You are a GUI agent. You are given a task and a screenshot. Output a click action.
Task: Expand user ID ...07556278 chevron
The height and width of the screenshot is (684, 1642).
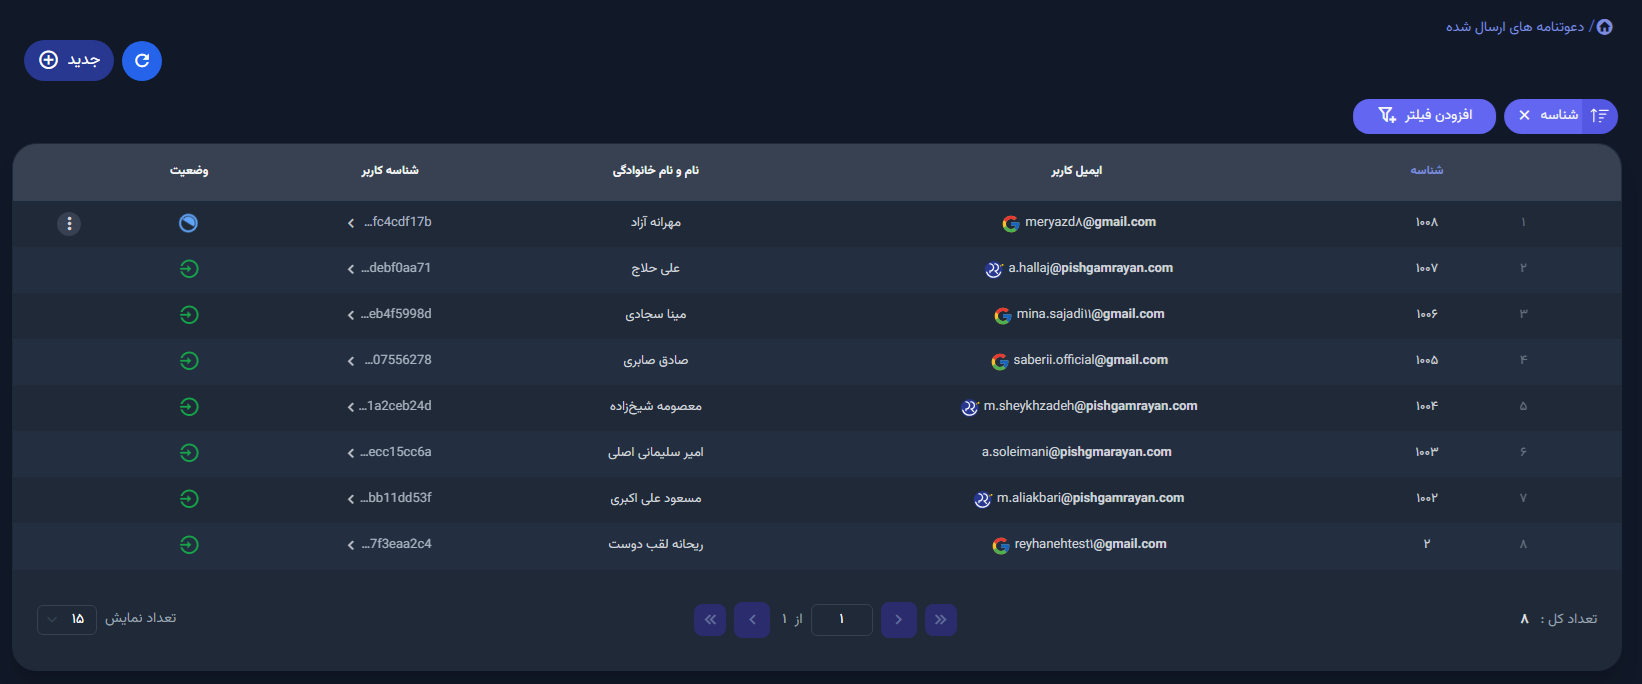351,361
